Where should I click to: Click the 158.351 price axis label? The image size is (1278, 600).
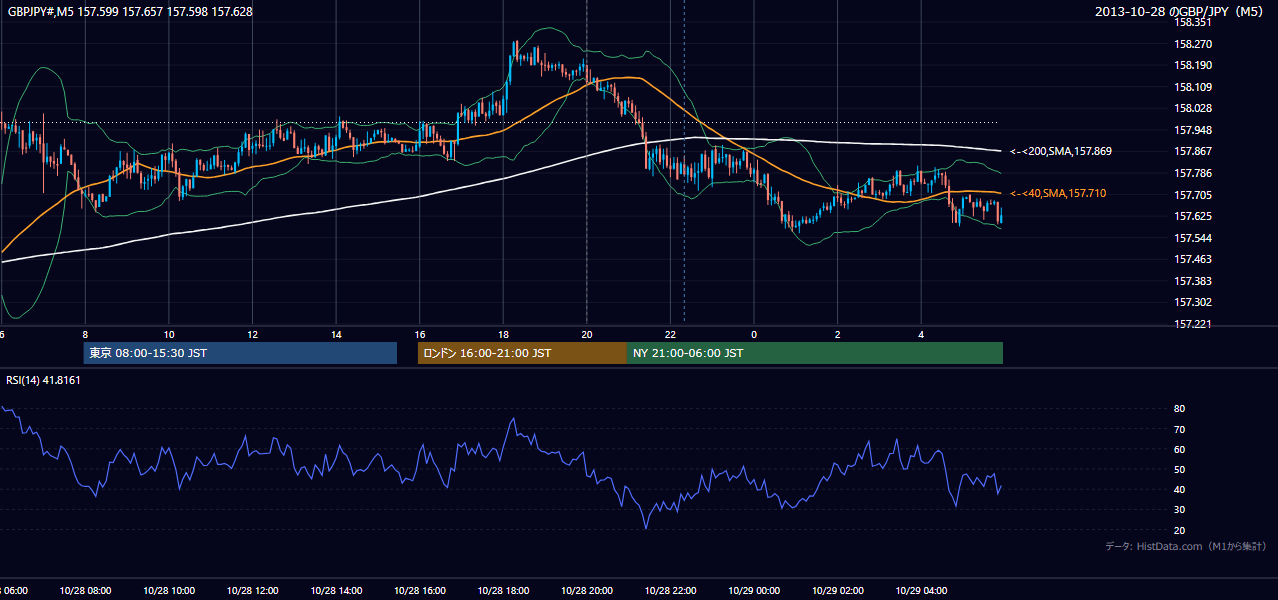1193,22
